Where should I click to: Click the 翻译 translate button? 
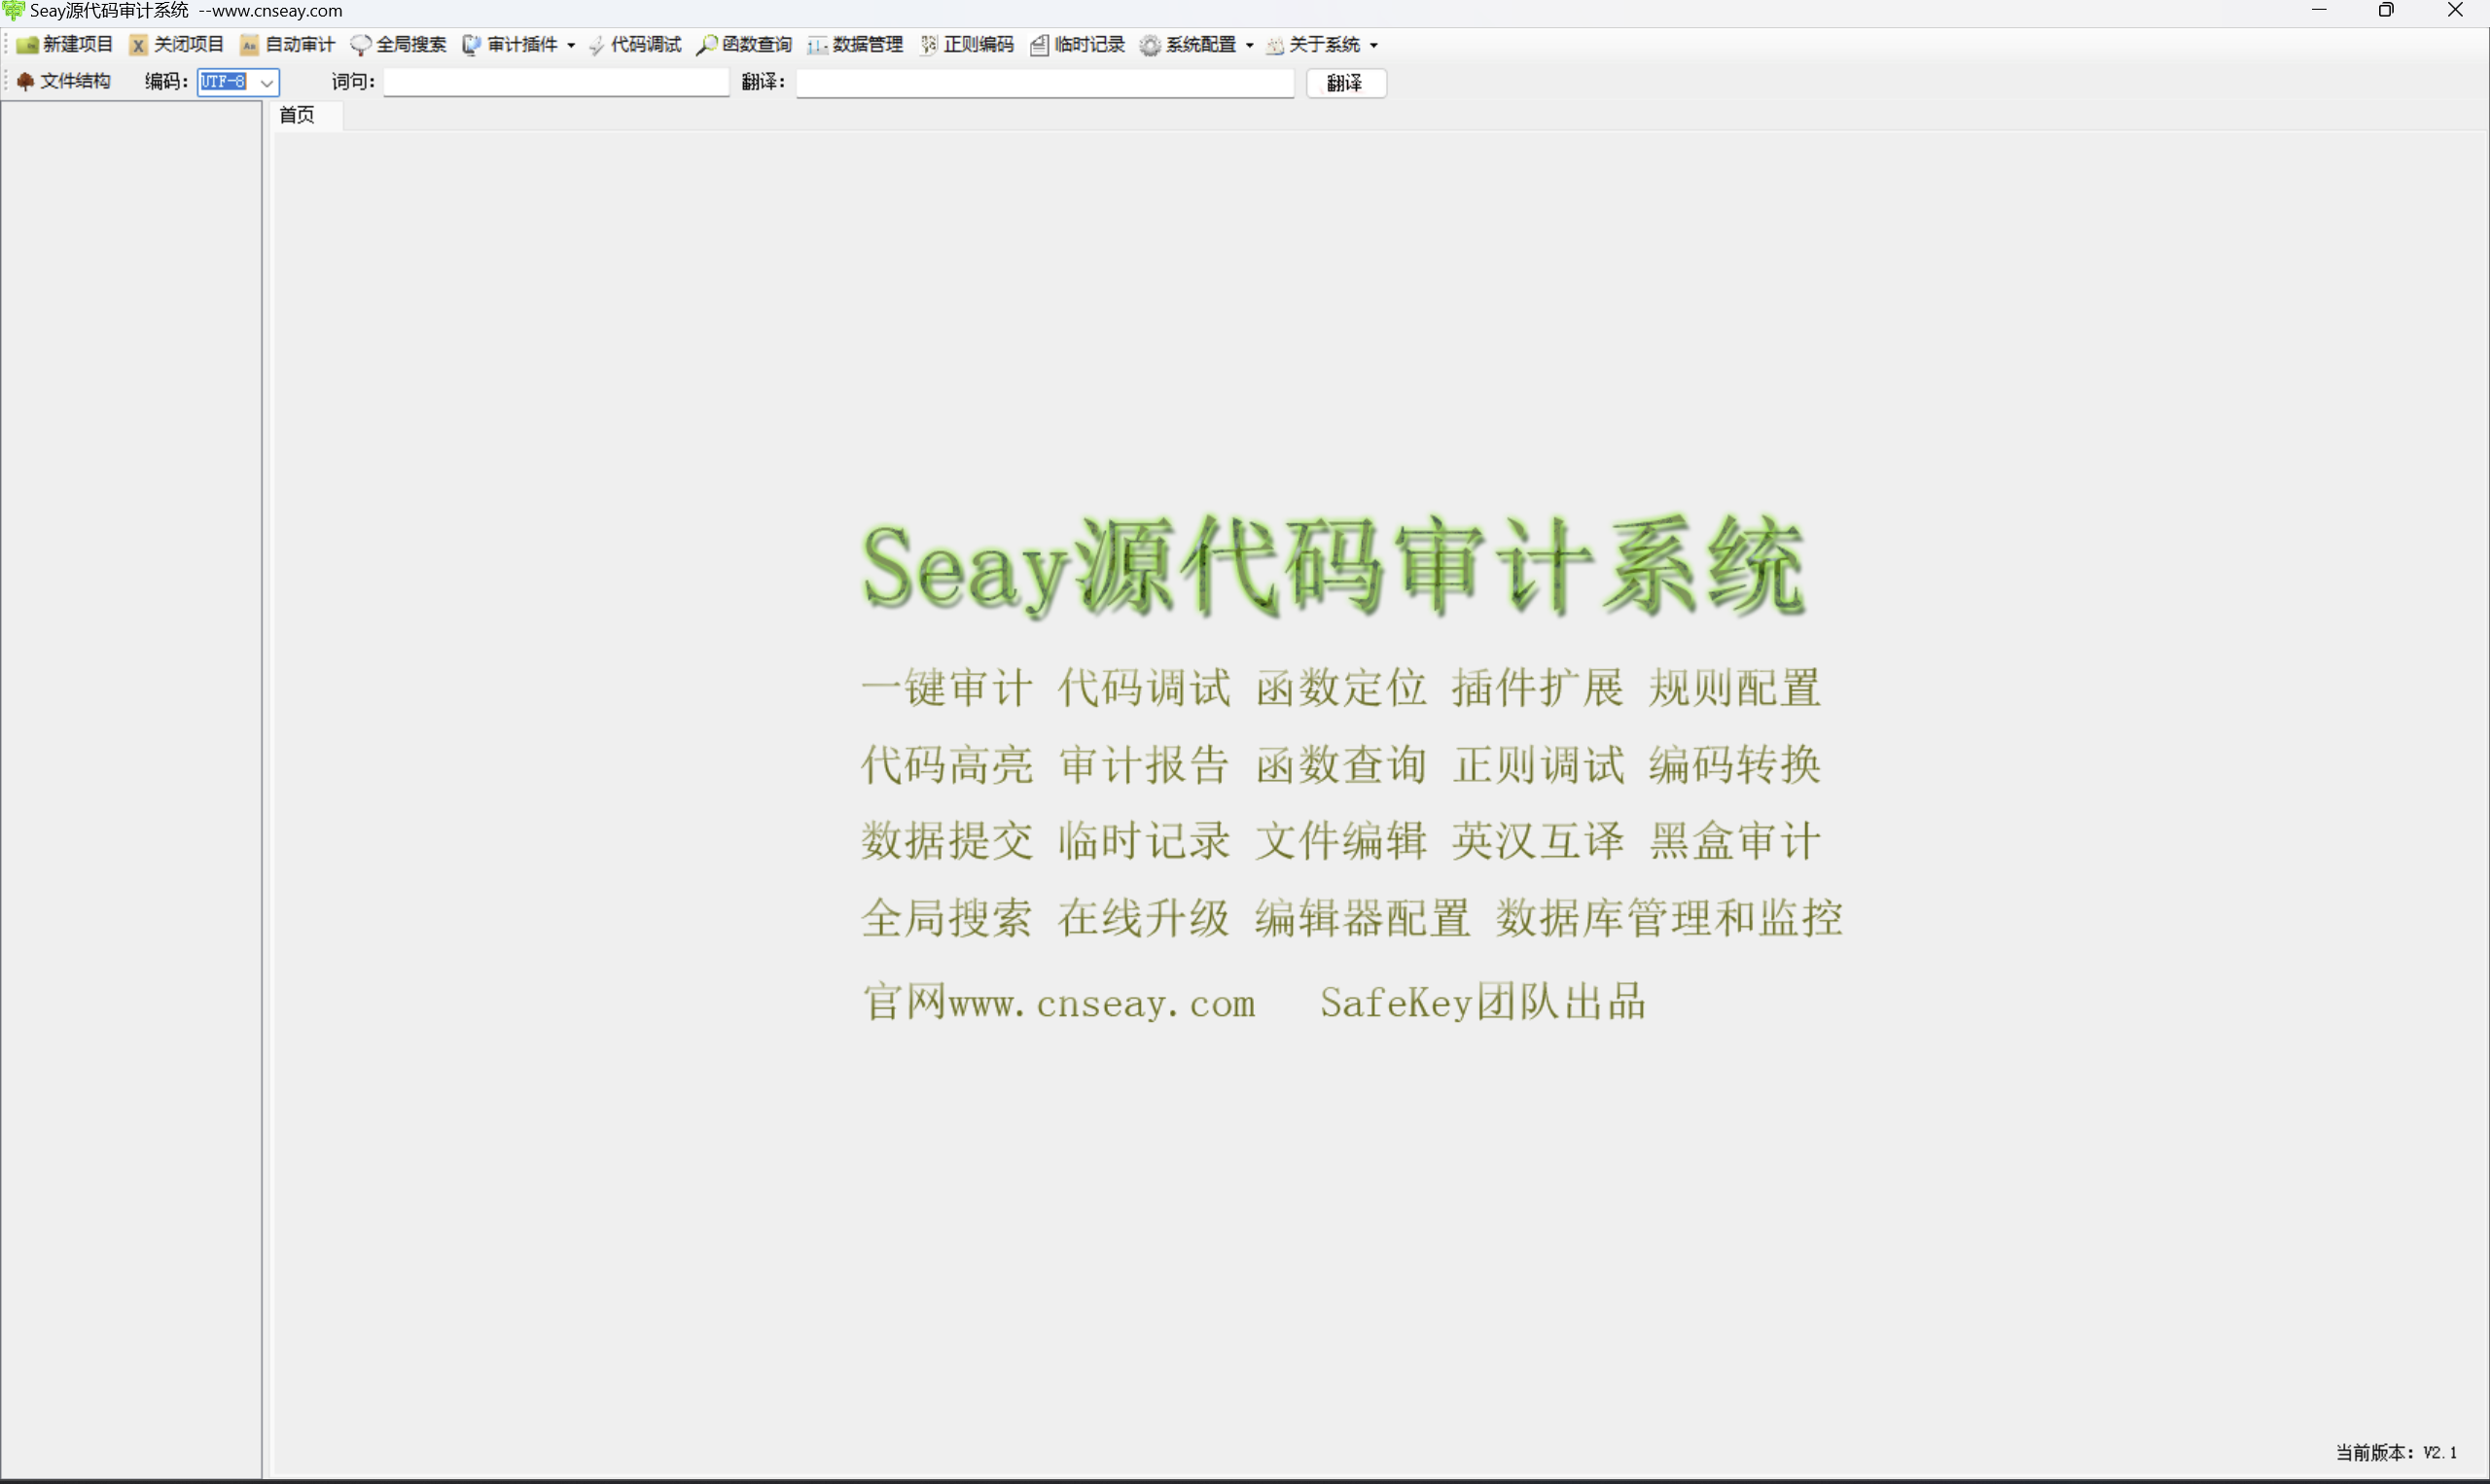[1346, 83]
